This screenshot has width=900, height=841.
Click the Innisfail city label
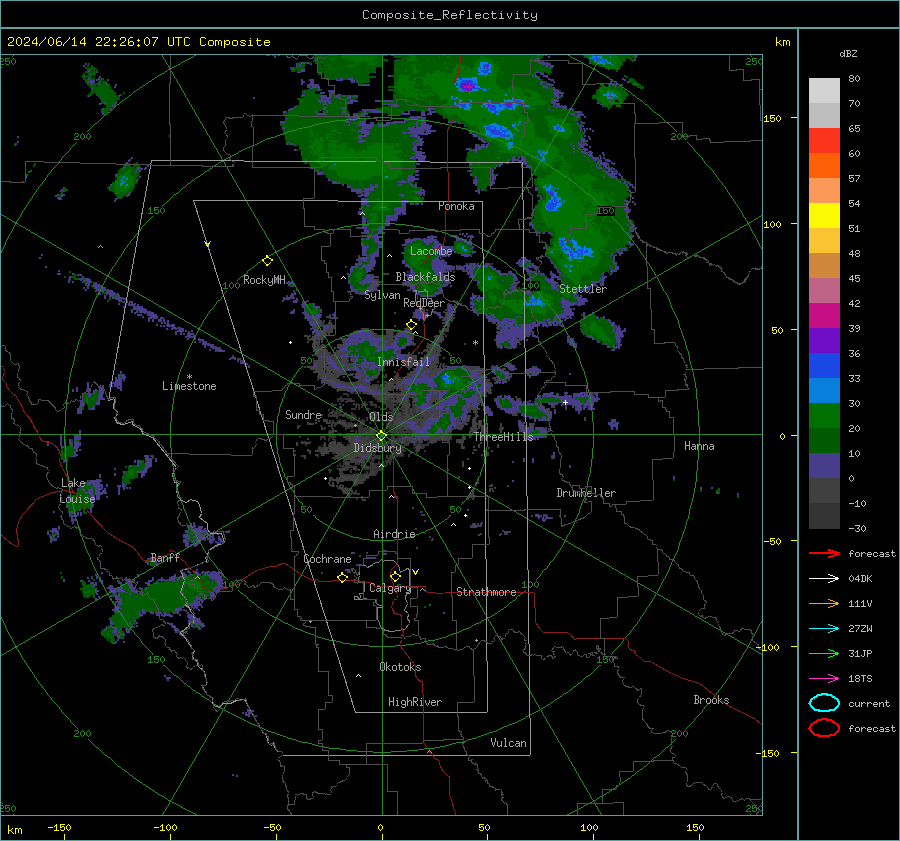tap(404, 362)
